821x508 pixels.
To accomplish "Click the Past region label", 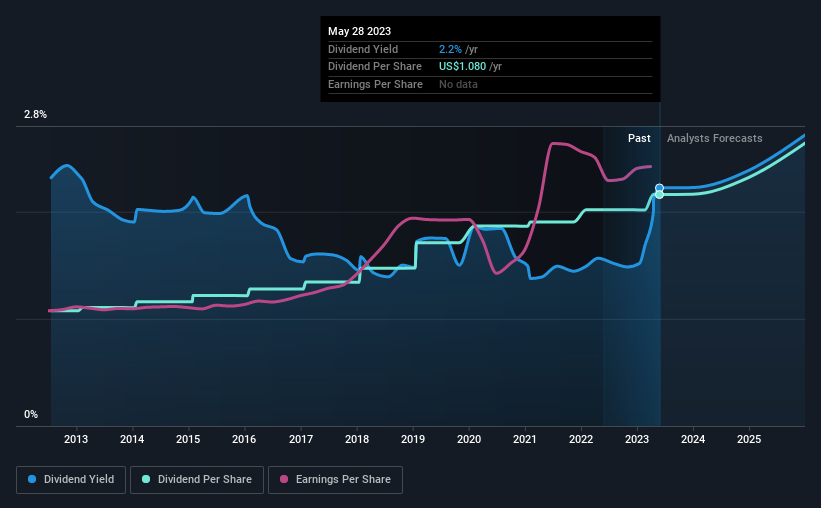I will [639, 138].
